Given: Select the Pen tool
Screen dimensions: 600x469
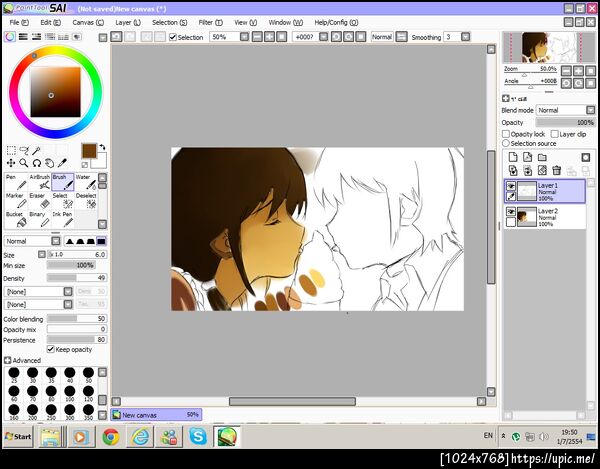Looking at the screenshot, I should point(16,182).
